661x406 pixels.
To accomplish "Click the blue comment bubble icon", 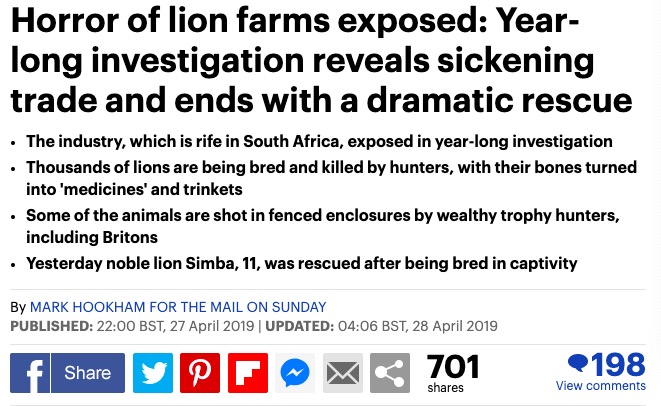I will [x=578, y=363].
